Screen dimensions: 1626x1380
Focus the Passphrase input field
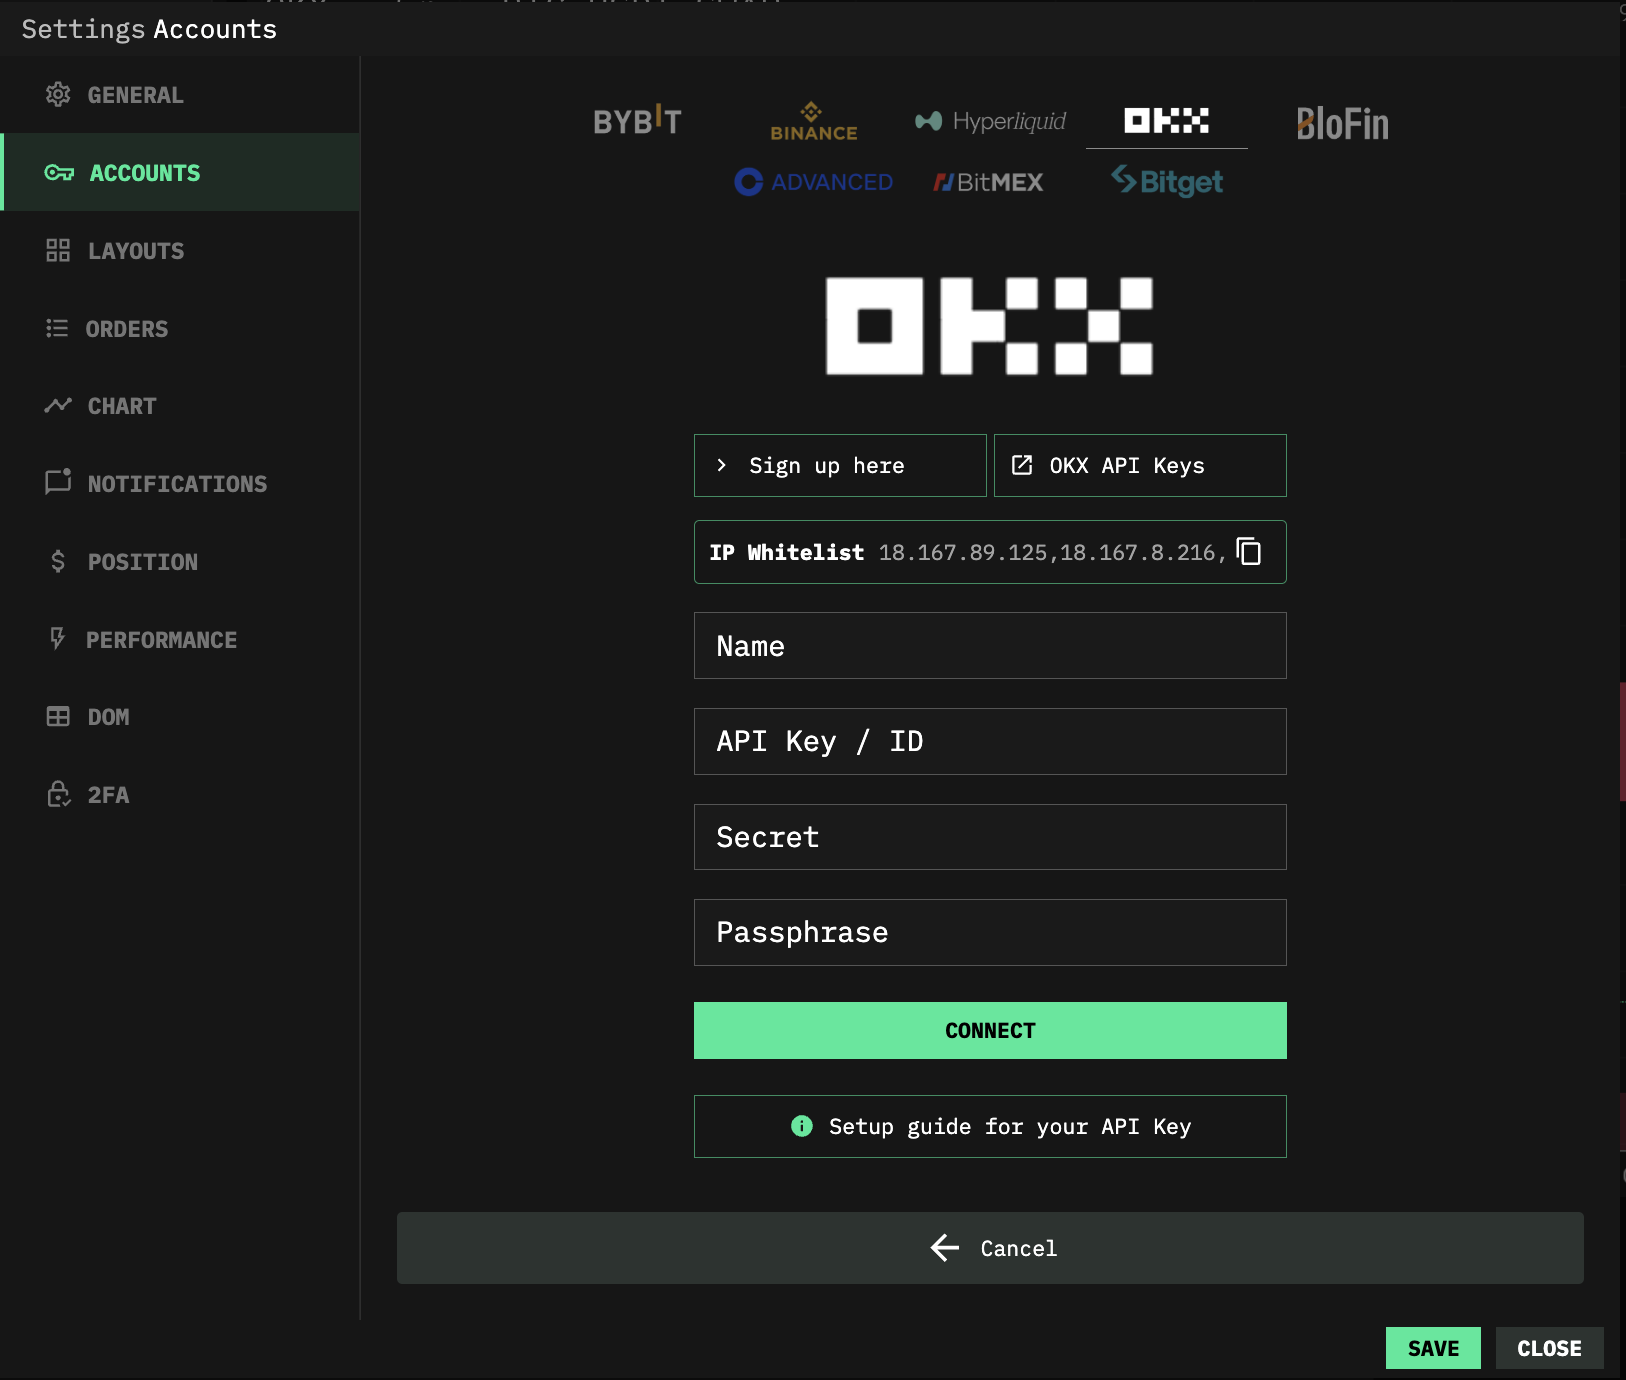pyautogui.click(x=990, y=932)
